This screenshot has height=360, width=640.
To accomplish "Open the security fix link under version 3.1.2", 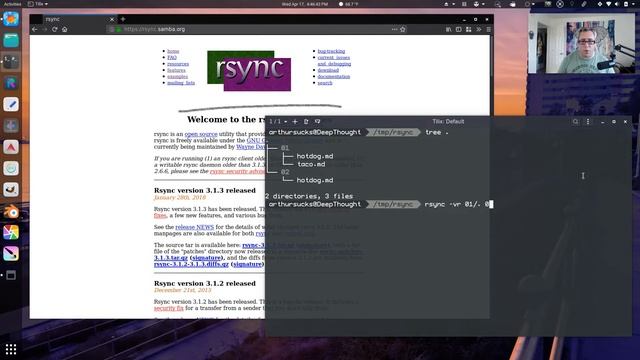I will tap(169, 308).
